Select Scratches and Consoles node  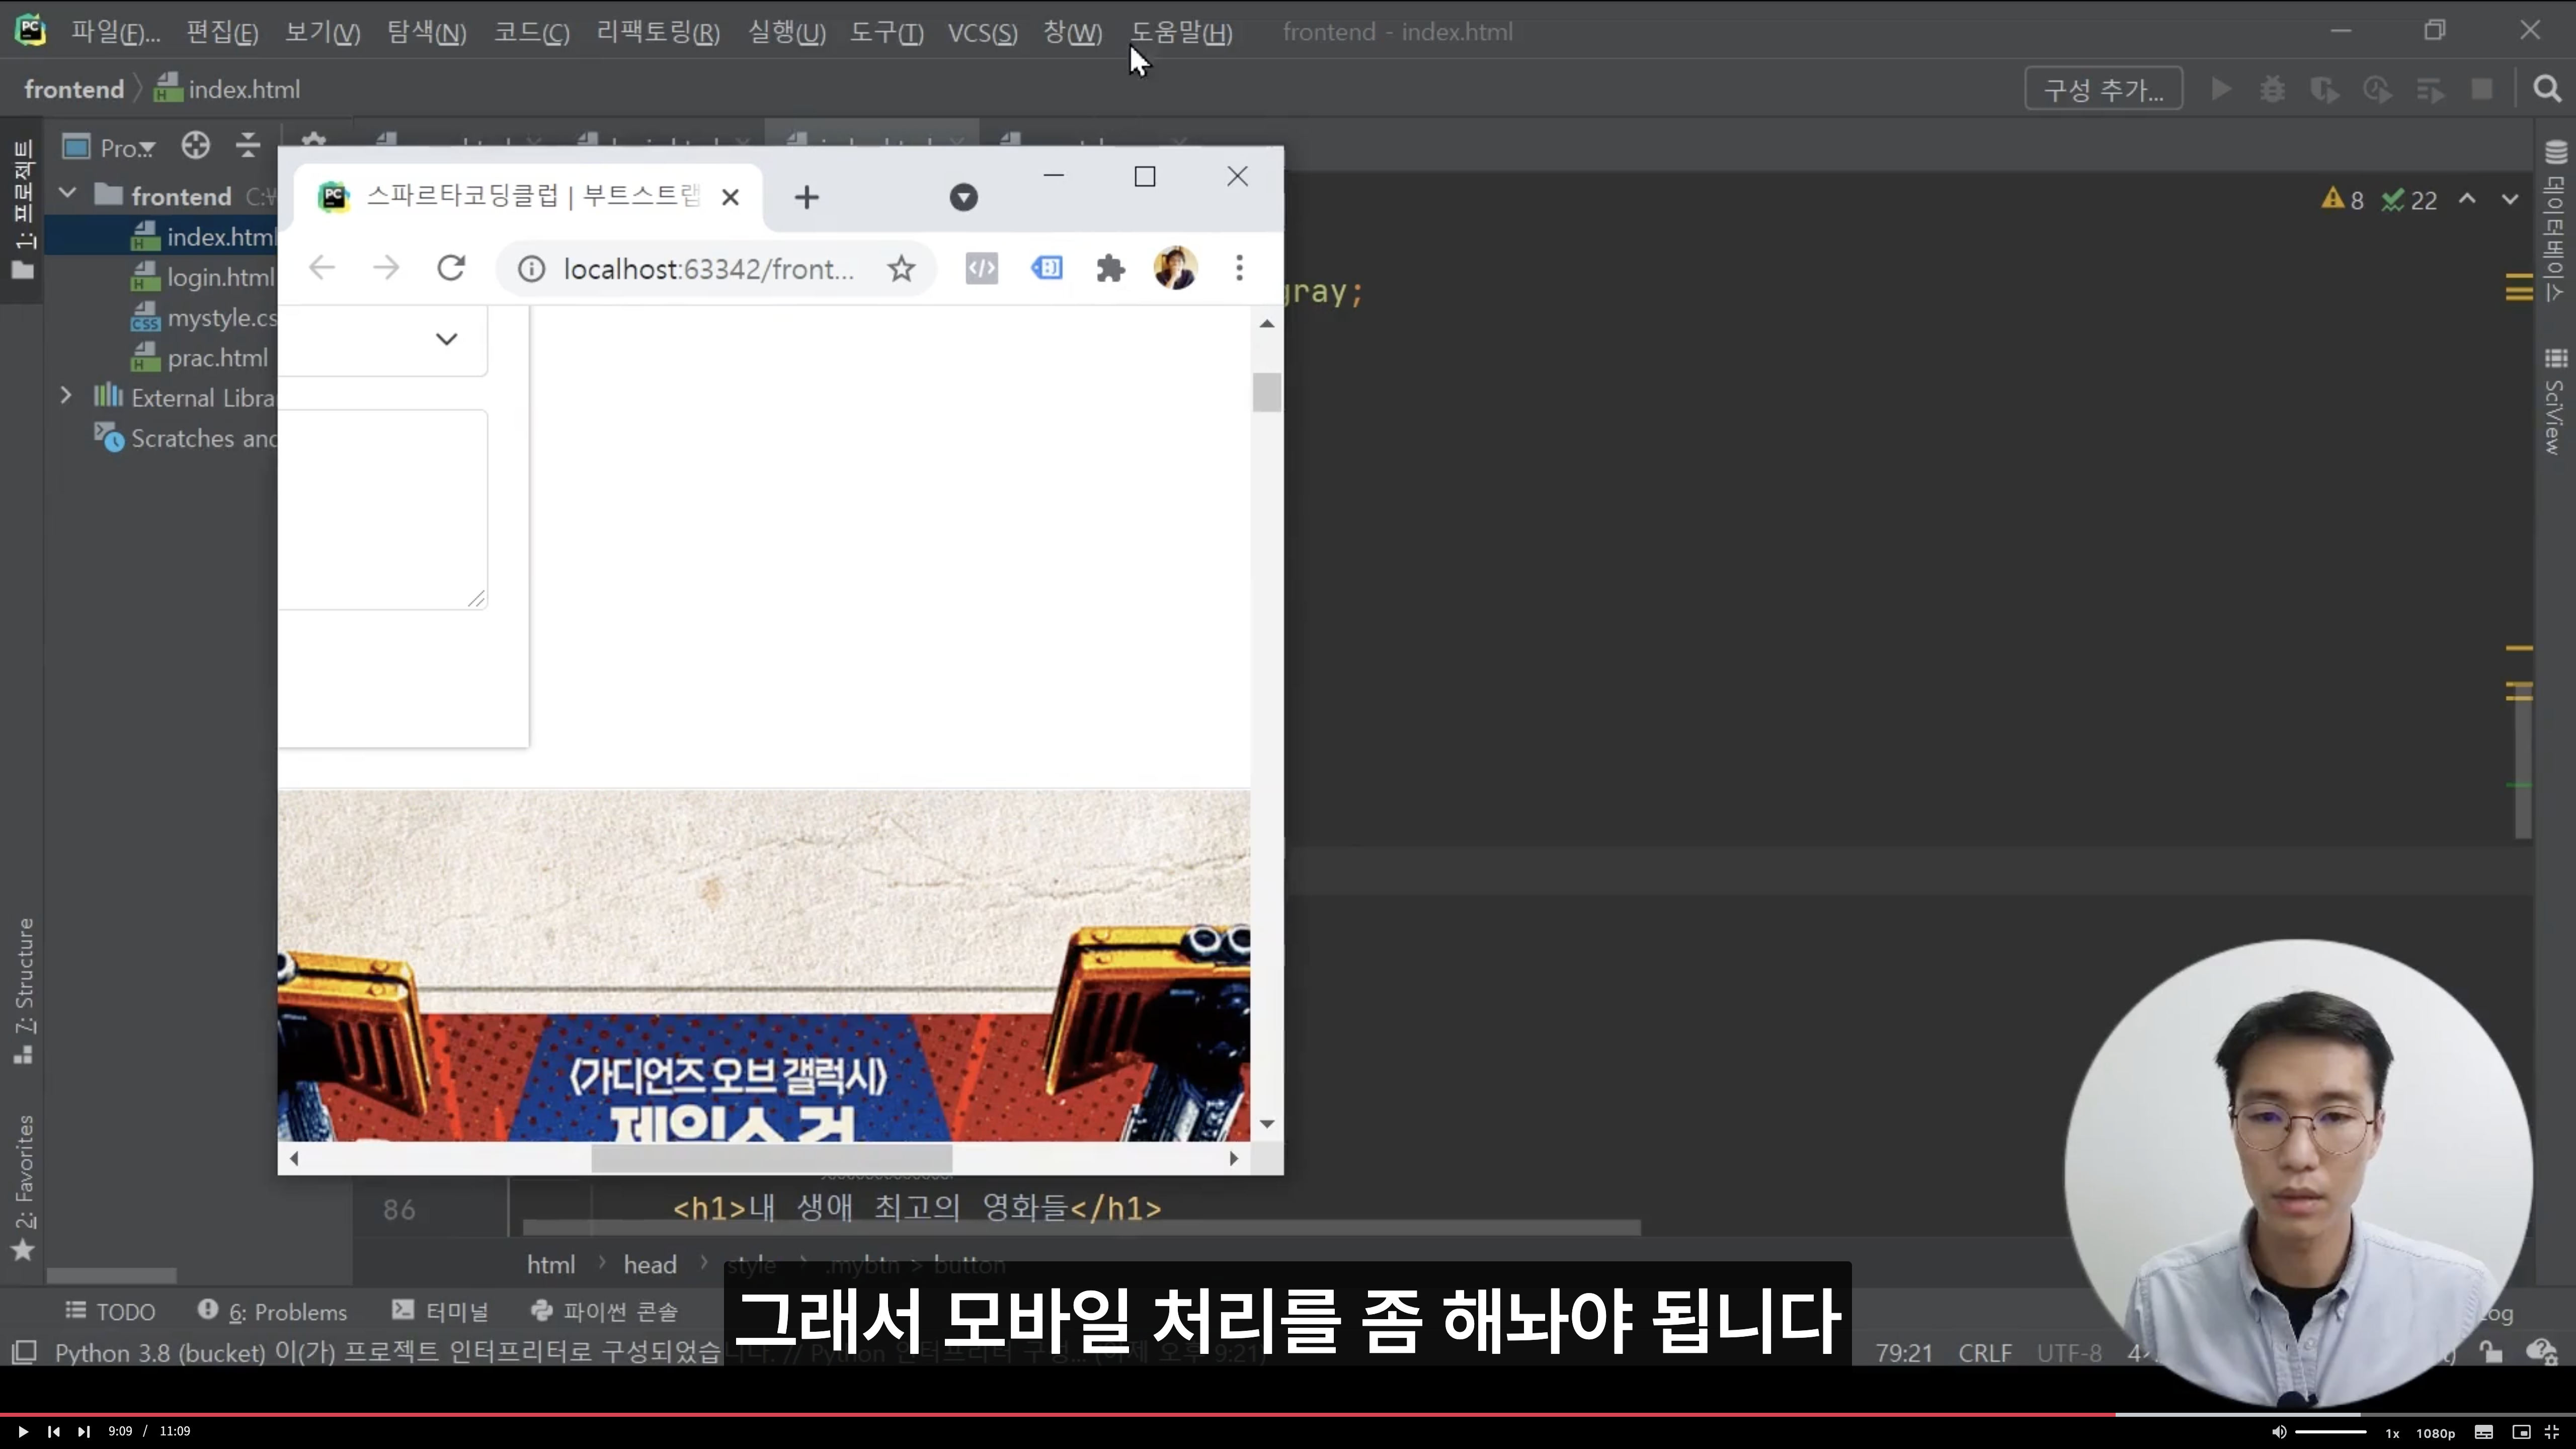point(185,438)
